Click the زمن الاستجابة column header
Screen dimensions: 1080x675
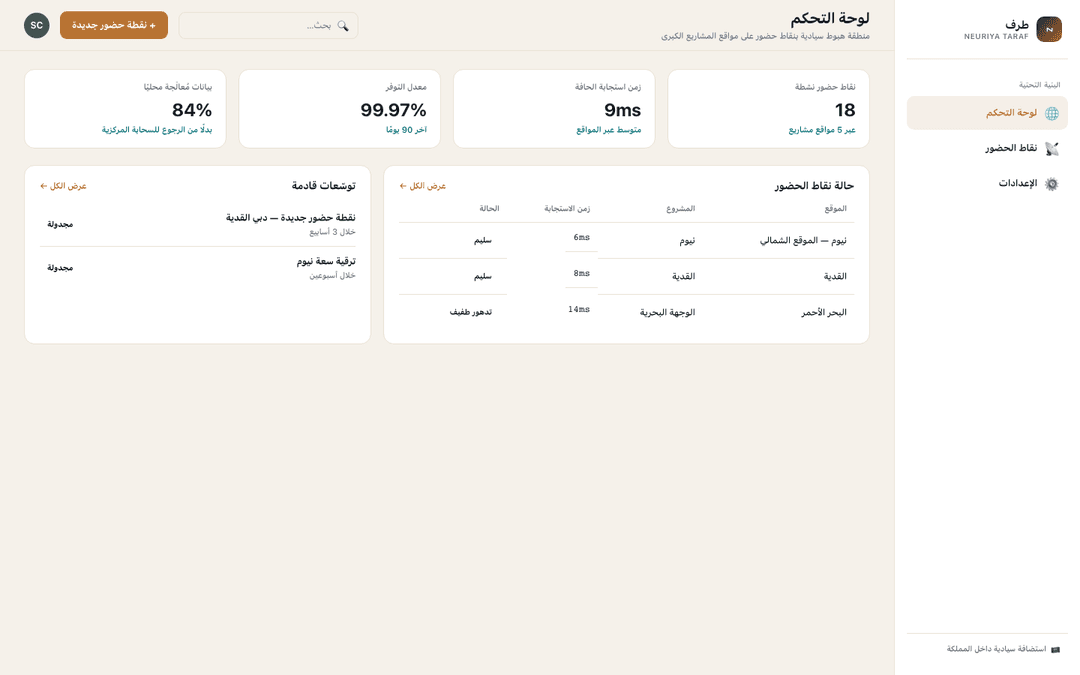pos(567,209)
